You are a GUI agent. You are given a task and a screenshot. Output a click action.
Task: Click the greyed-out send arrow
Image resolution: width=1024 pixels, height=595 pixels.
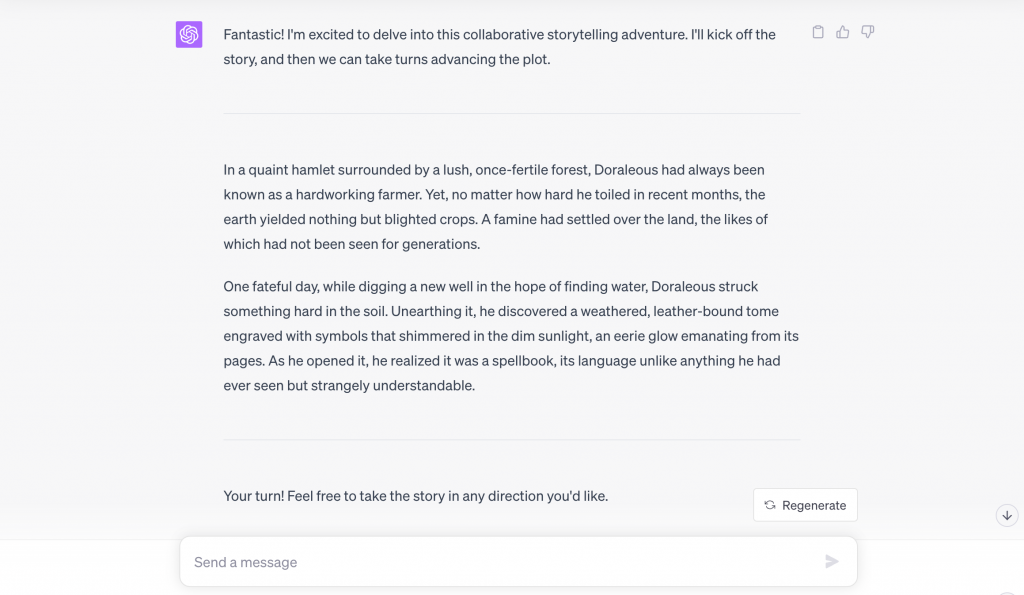pos(831,561)
